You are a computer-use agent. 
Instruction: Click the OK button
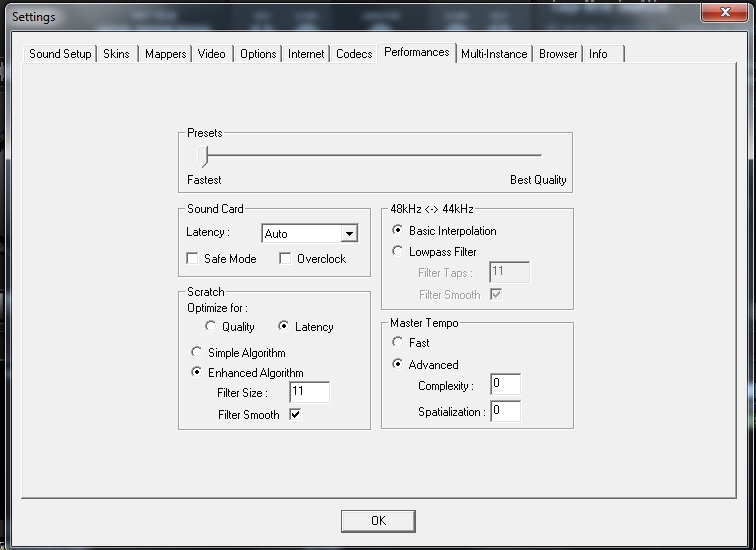[378, 521]
